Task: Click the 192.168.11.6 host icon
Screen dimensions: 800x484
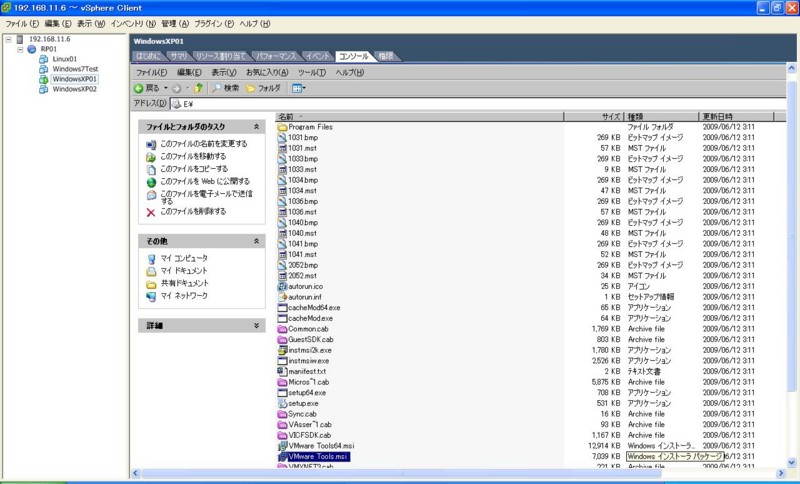Action: tap(20, 39)
